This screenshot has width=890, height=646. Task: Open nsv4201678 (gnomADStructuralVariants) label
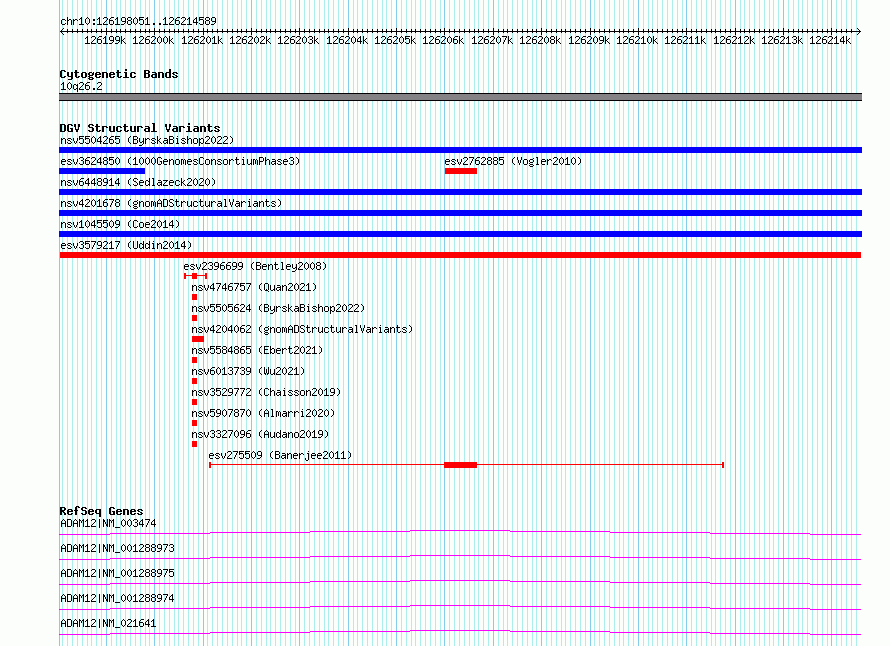point(171,203)
